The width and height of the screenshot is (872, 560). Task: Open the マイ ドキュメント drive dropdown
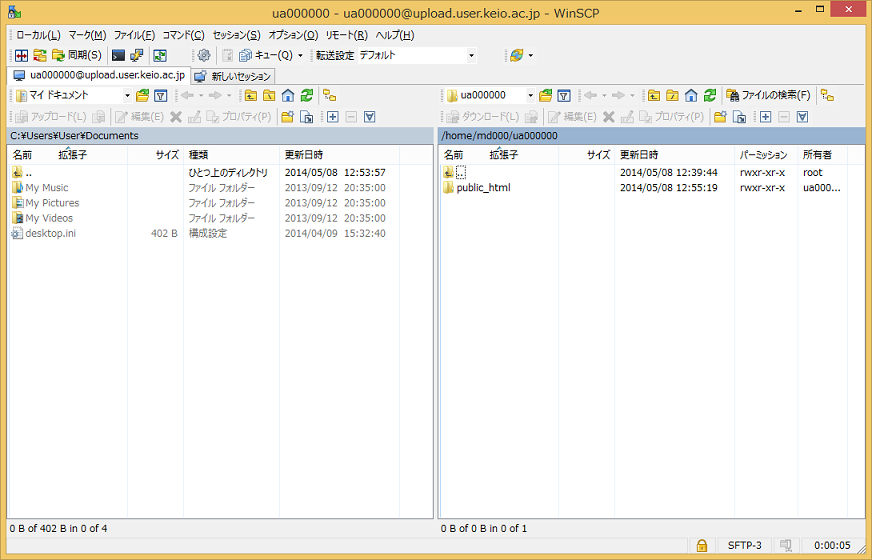point(127,96)
